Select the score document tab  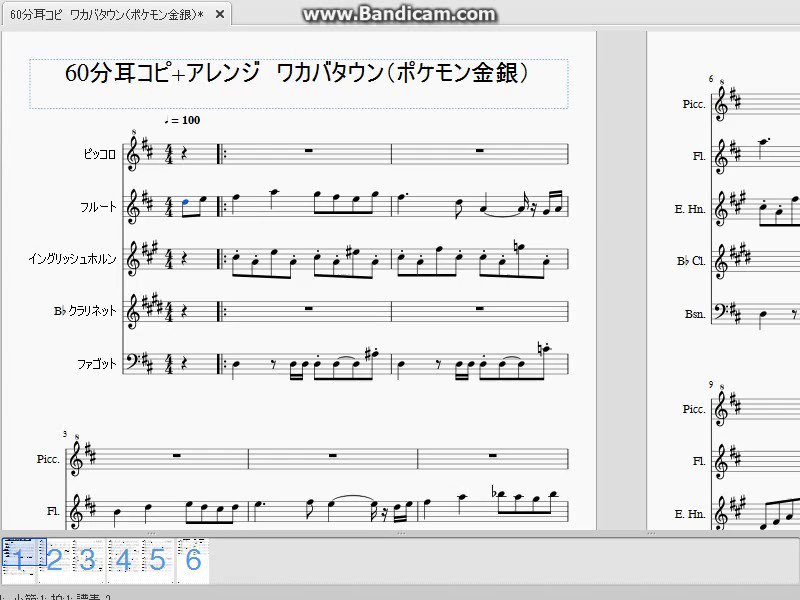(116, 14)
